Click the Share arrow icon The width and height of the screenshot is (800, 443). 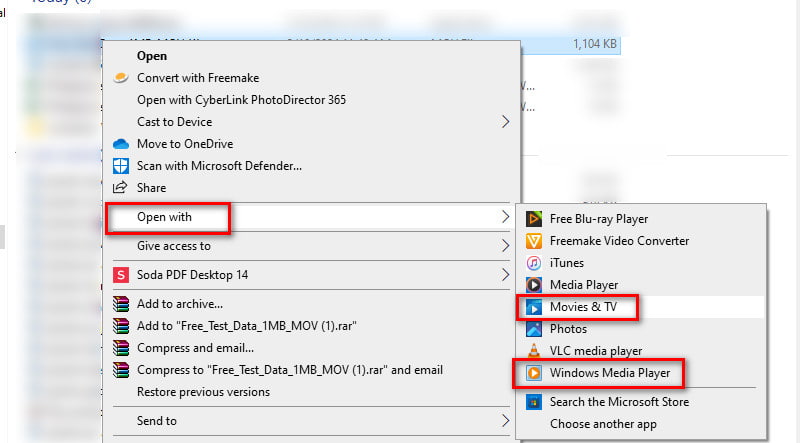click(x=120, y=187)
